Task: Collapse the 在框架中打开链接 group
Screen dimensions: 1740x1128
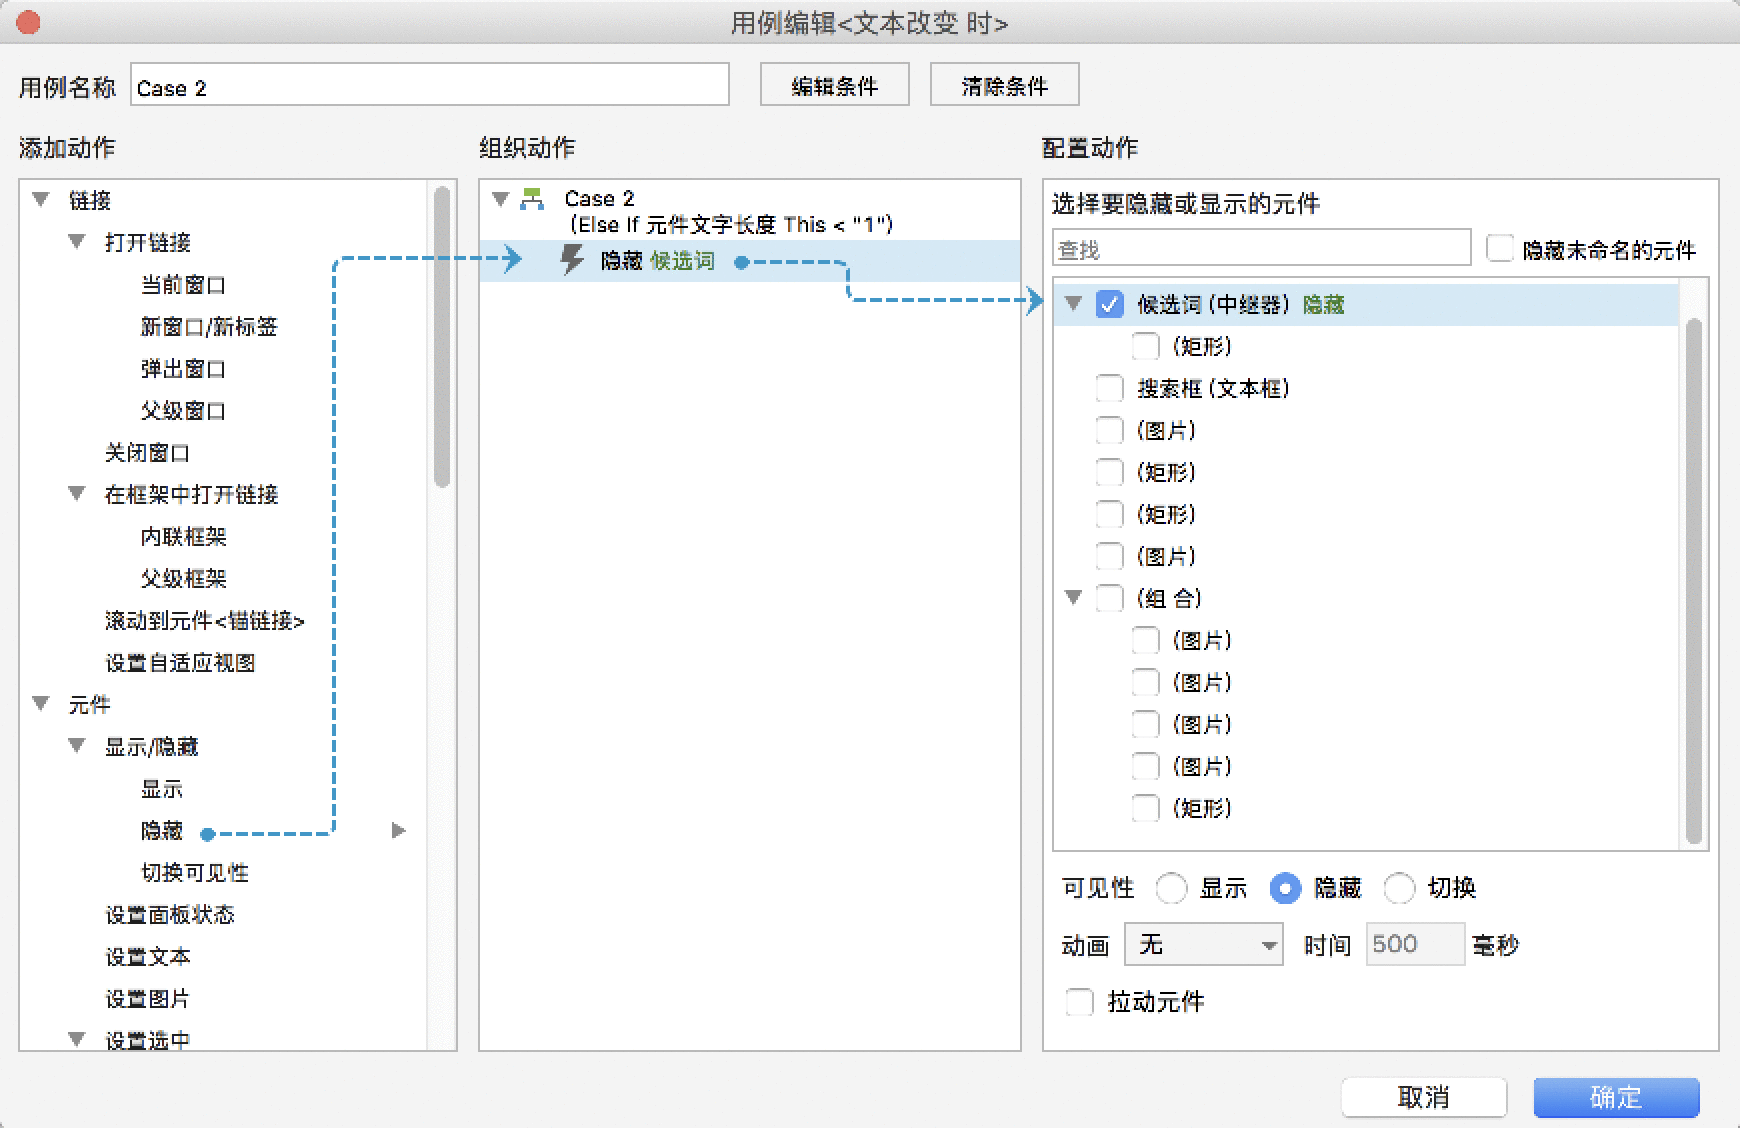Action: click(77, 494)
